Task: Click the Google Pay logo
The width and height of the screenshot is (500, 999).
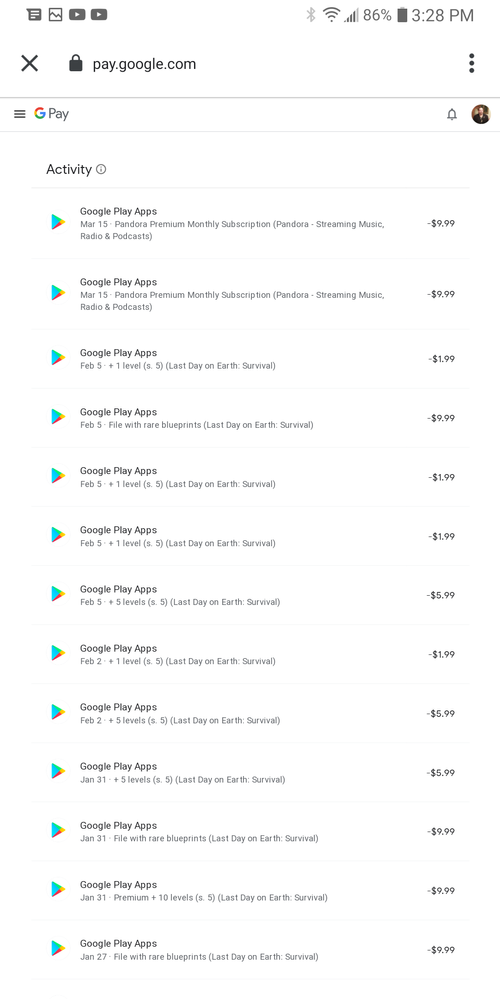Action: [x=52, y=114]
